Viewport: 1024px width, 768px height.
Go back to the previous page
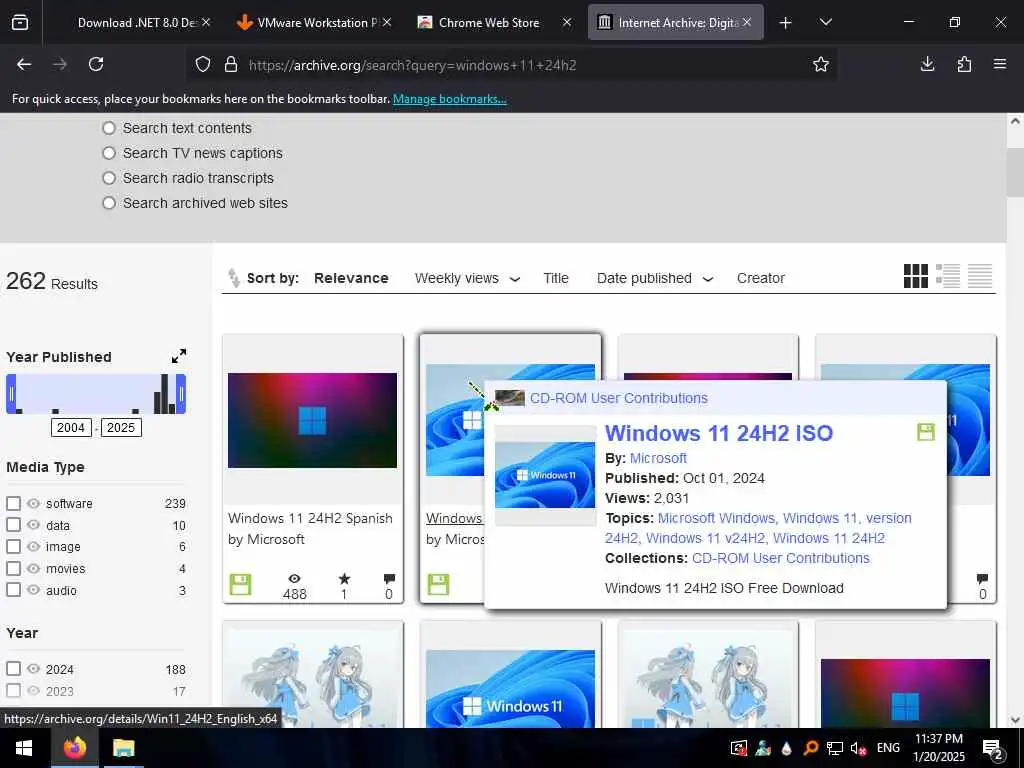[24, 64]
